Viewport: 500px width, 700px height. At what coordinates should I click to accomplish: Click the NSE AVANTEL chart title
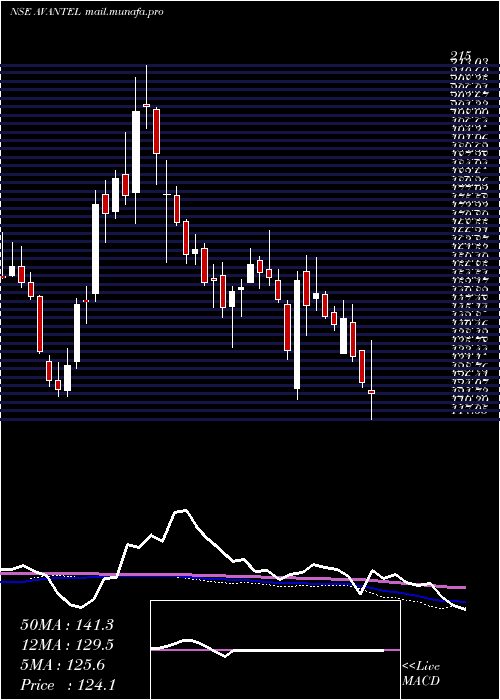pos(45,12)
